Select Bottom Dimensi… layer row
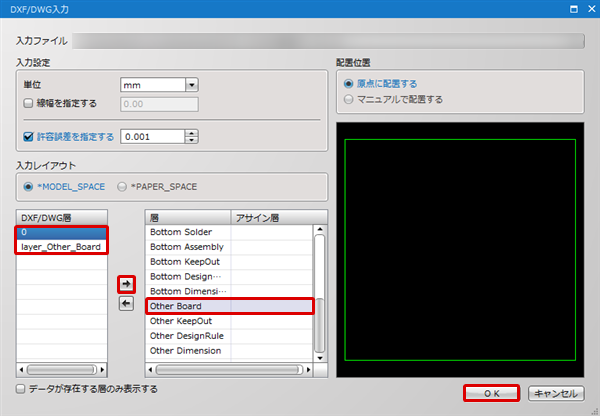The width and height of the screenshot is (600, 416). 229,291
